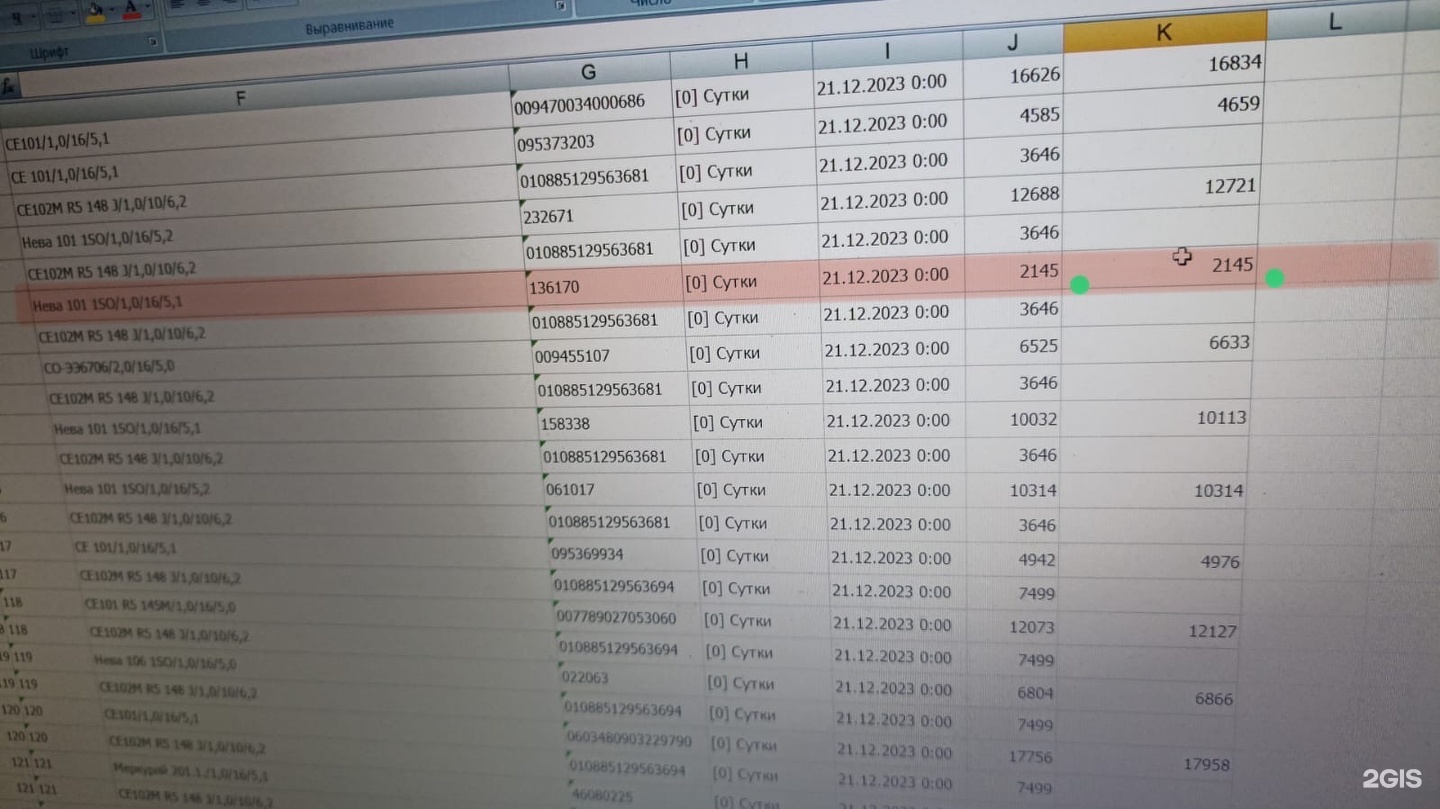Apply the fill color bucket button

pos(96,11)
